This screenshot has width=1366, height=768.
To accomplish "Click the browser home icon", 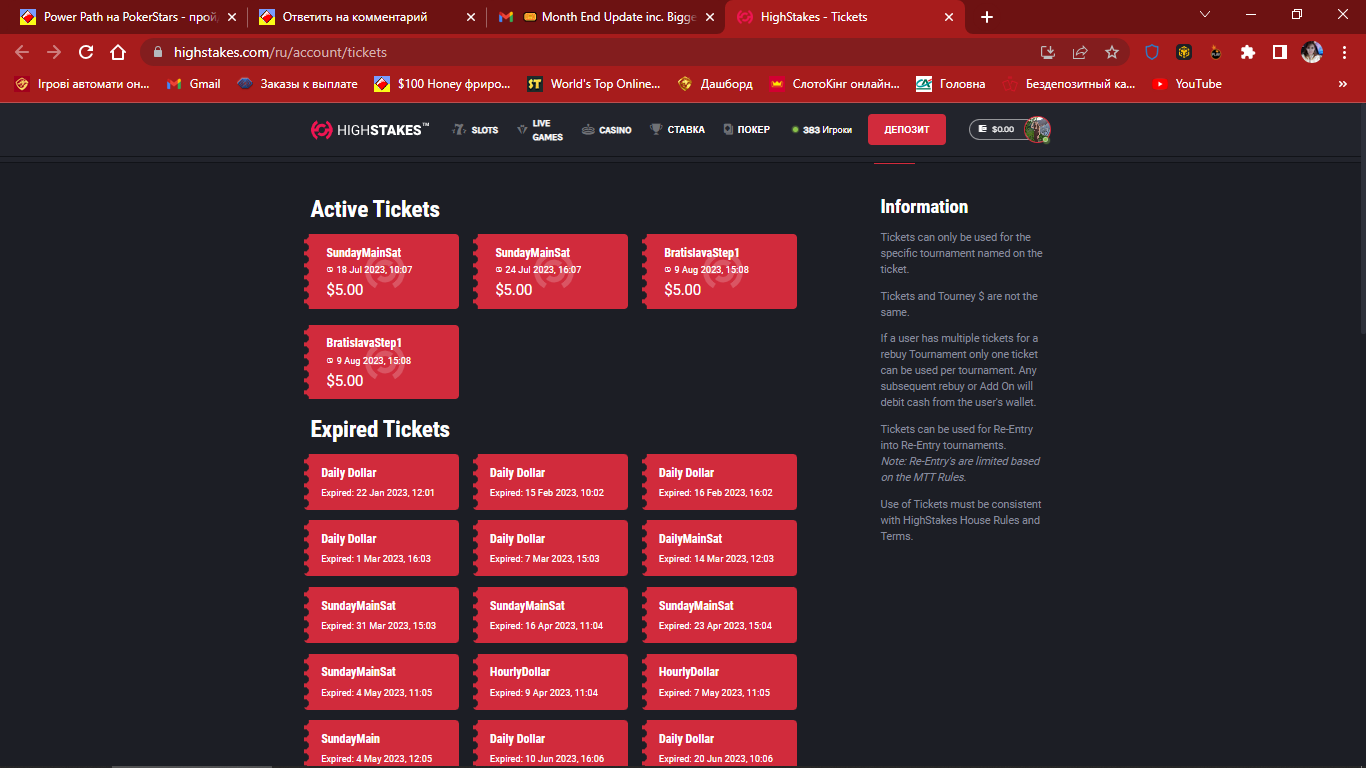I will (x=118, y=52).
